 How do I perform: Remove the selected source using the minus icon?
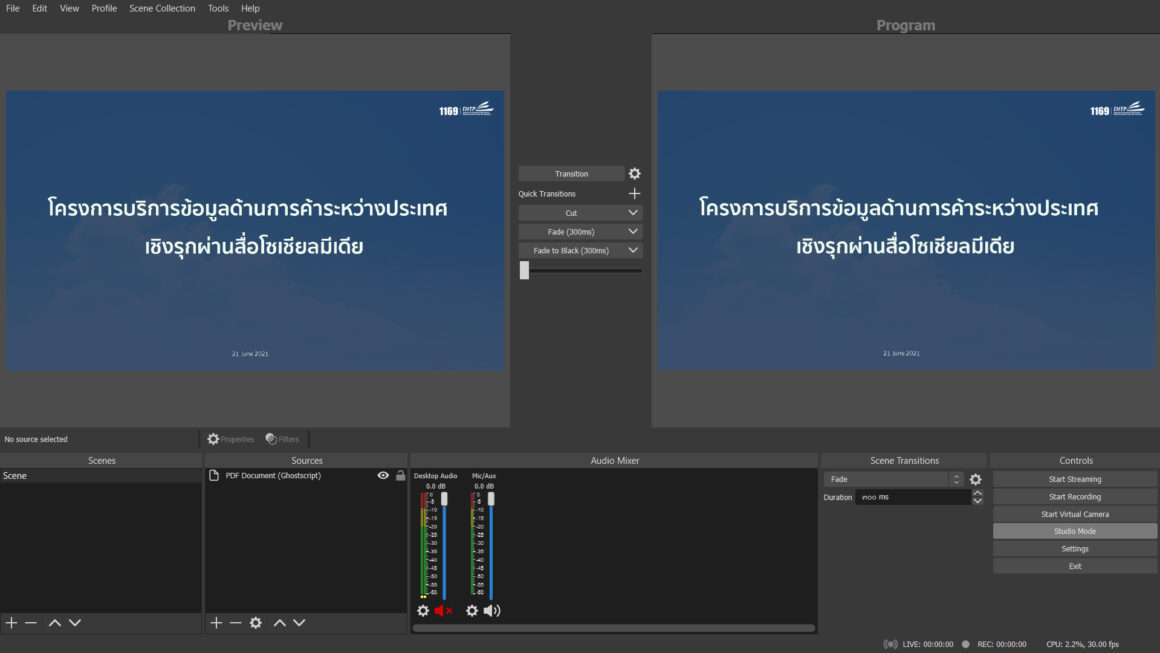click(235, 622)
